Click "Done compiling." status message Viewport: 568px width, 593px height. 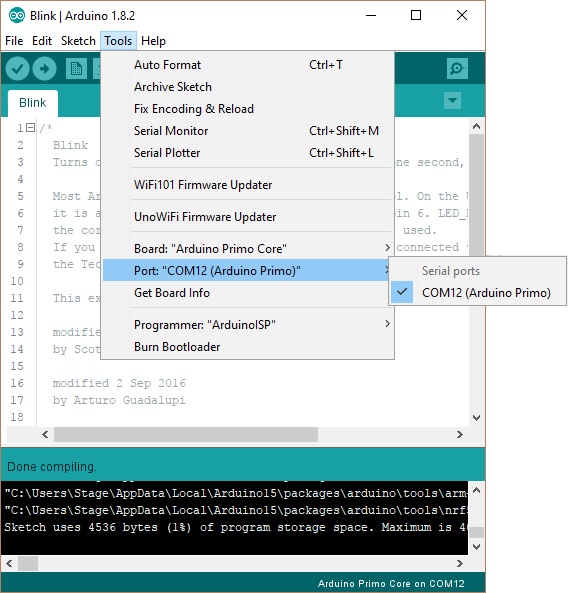point(52,467)
